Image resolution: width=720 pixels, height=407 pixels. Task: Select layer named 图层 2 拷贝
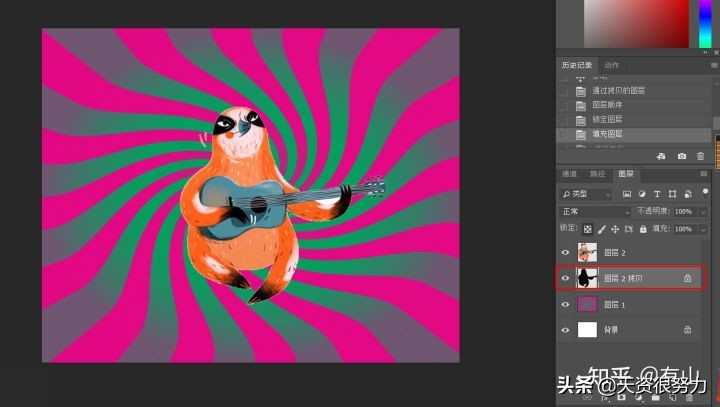(x=623, y=278)
